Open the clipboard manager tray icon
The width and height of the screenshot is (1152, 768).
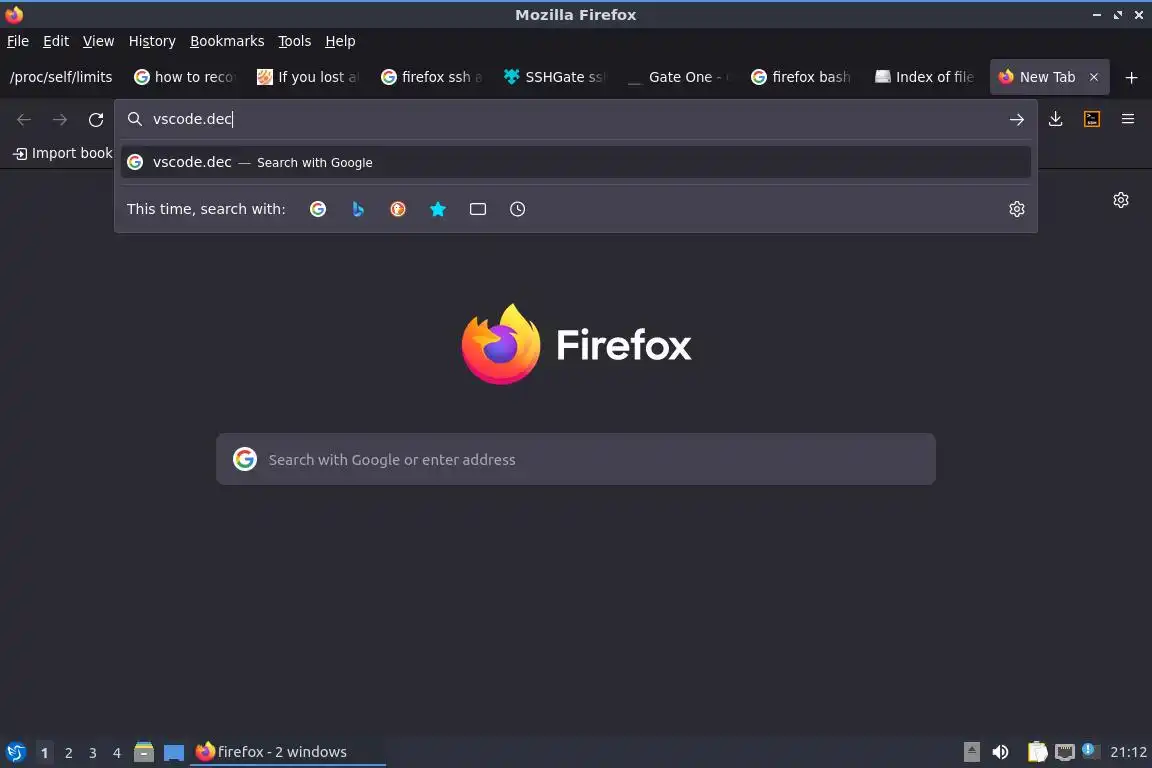pos(1037,752)
